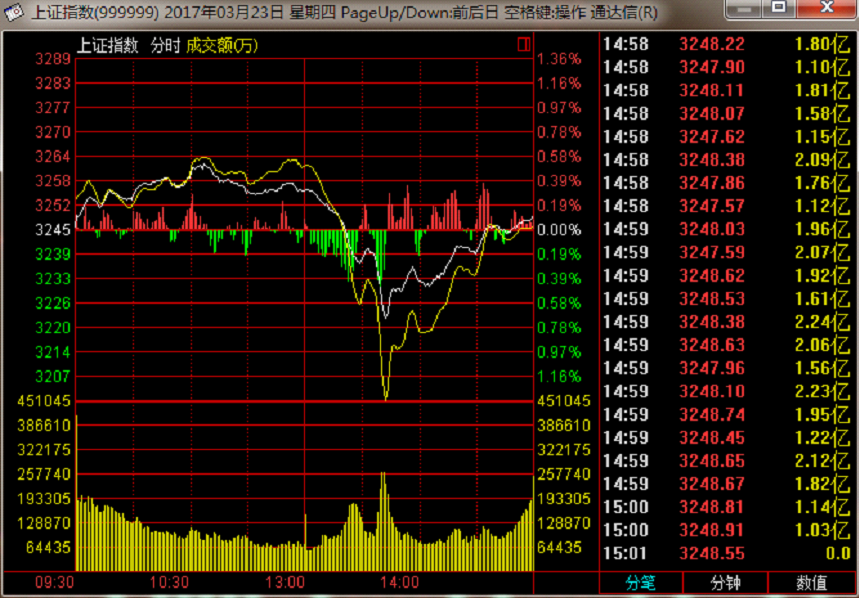Select the tick row priced 3248.45

point(726,438)
